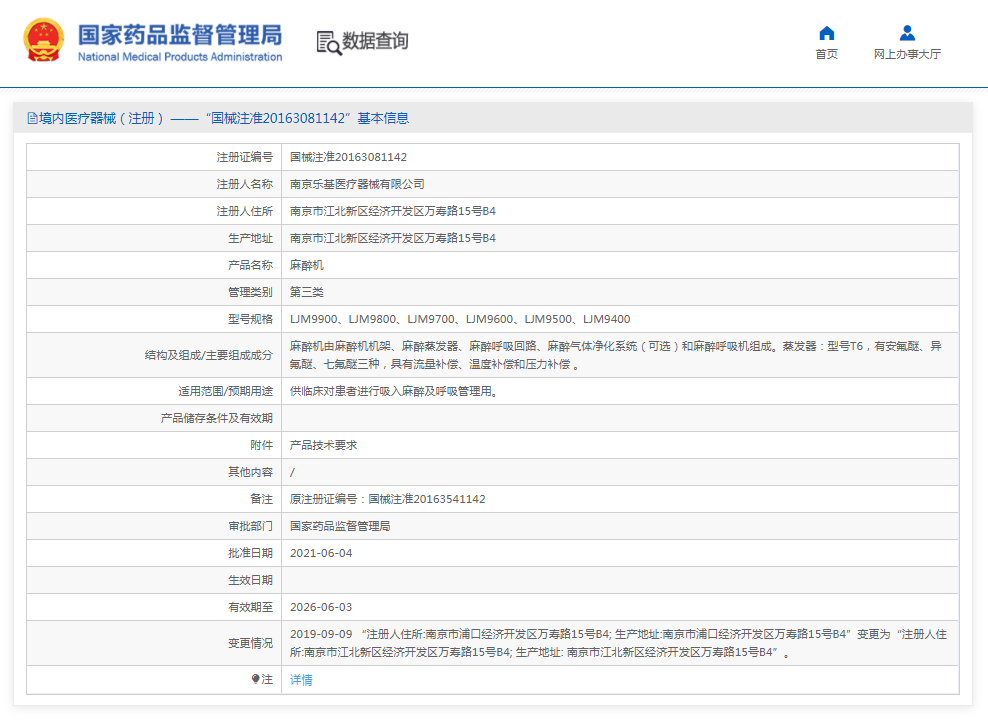Click registrant name 南京乐基医疗器械有限公司
Screen dimensions: 988x722
click(x=357, y=184)
